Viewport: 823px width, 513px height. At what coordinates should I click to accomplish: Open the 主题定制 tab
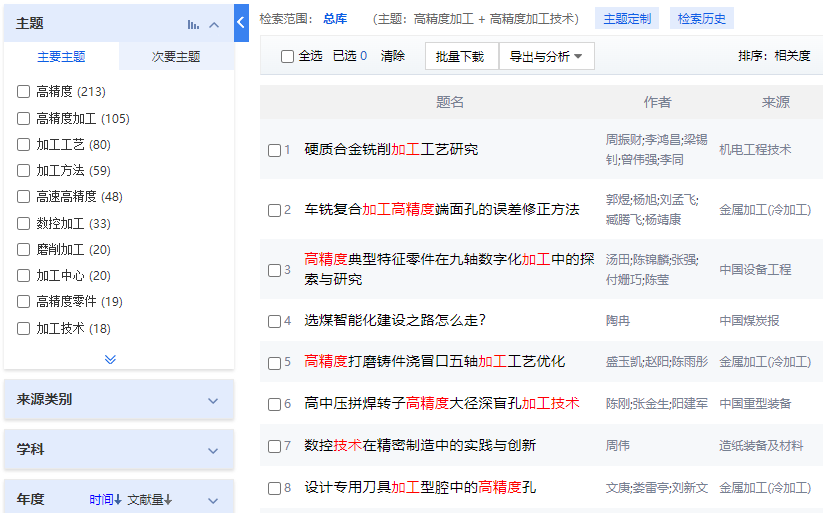[627, 19]
